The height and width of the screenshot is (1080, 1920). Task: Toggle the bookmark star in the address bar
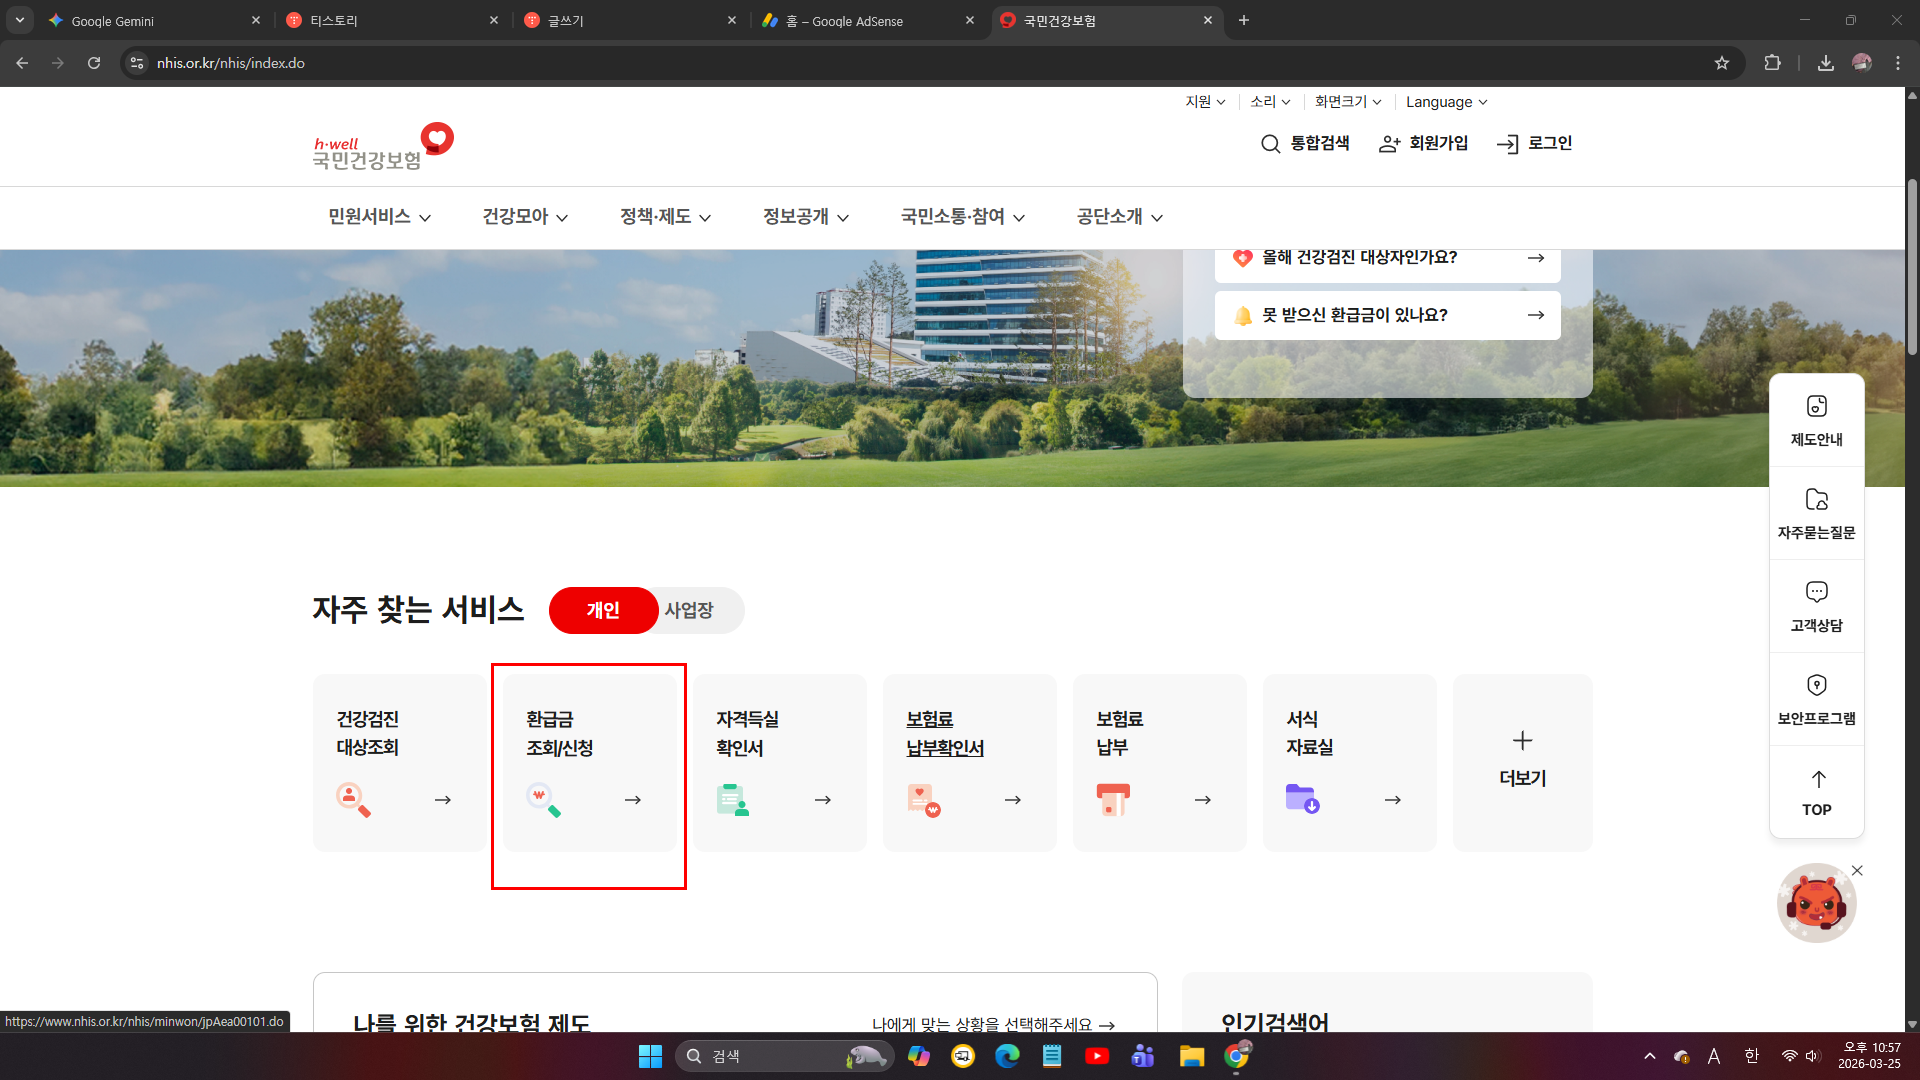(x=1721, y=62)
